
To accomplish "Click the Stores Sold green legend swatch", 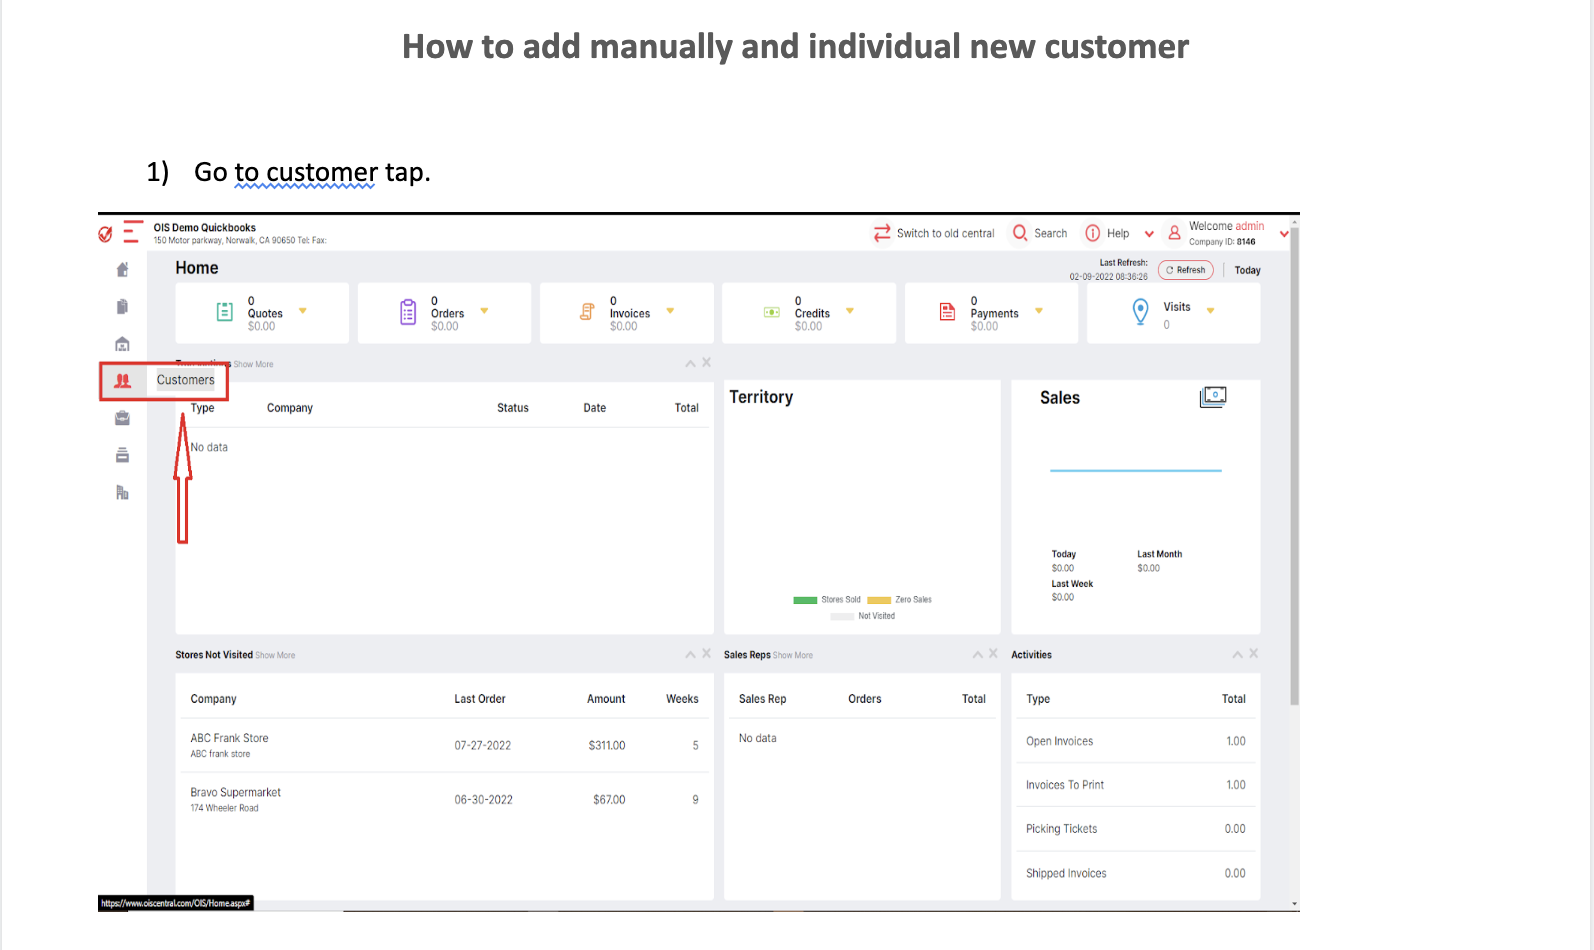I will [x=805, y=600].
